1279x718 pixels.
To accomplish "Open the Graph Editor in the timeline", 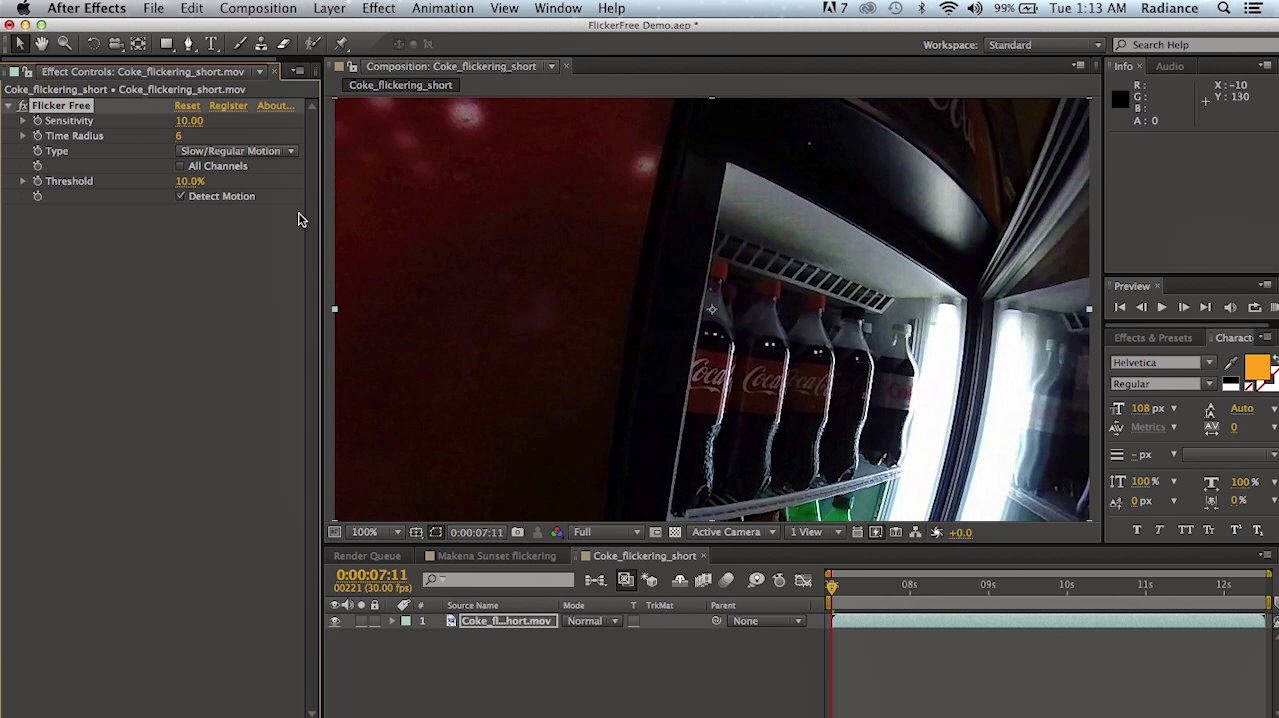I will 804,580.
